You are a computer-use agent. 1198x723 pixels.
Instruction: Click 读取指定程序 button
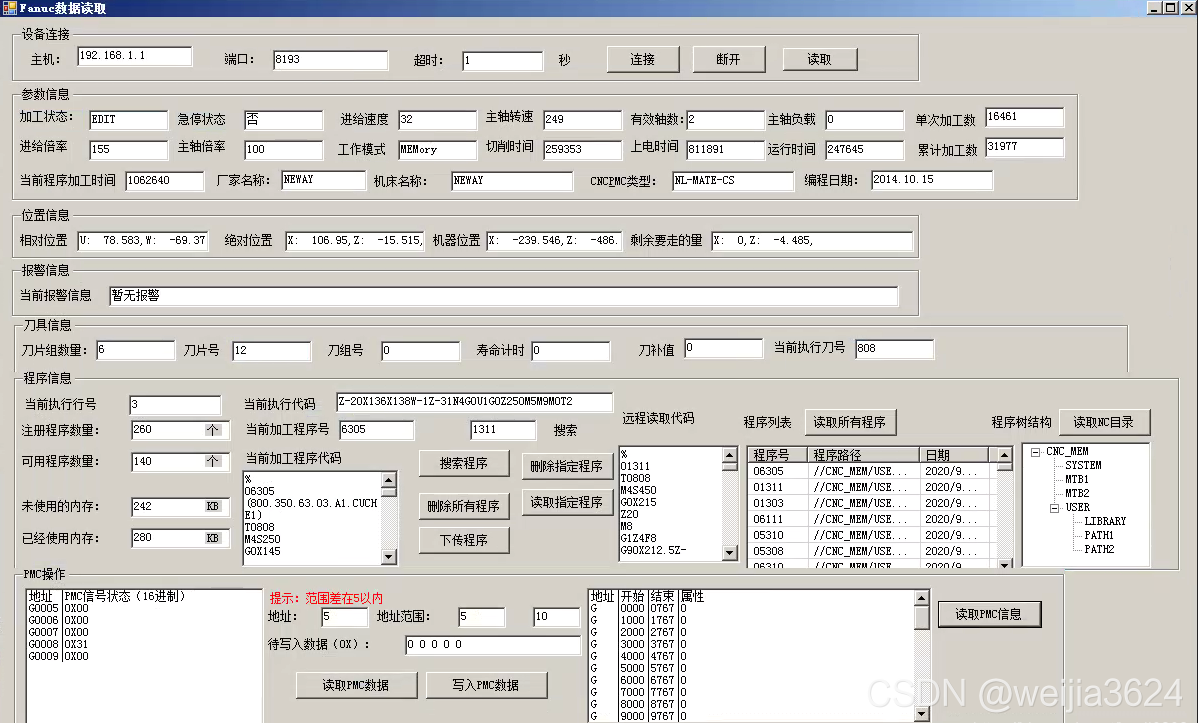566,502
